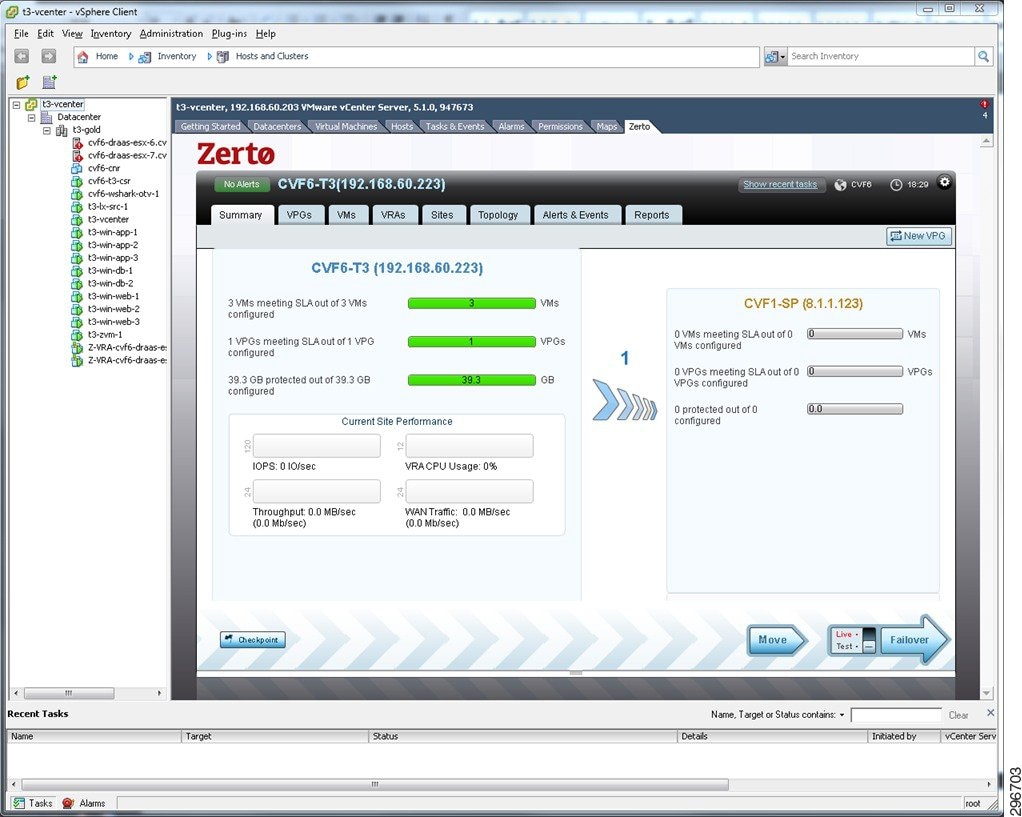Open the Inventory menu
The height and width of the screenshot is (817, 1022).
point(110,33)
